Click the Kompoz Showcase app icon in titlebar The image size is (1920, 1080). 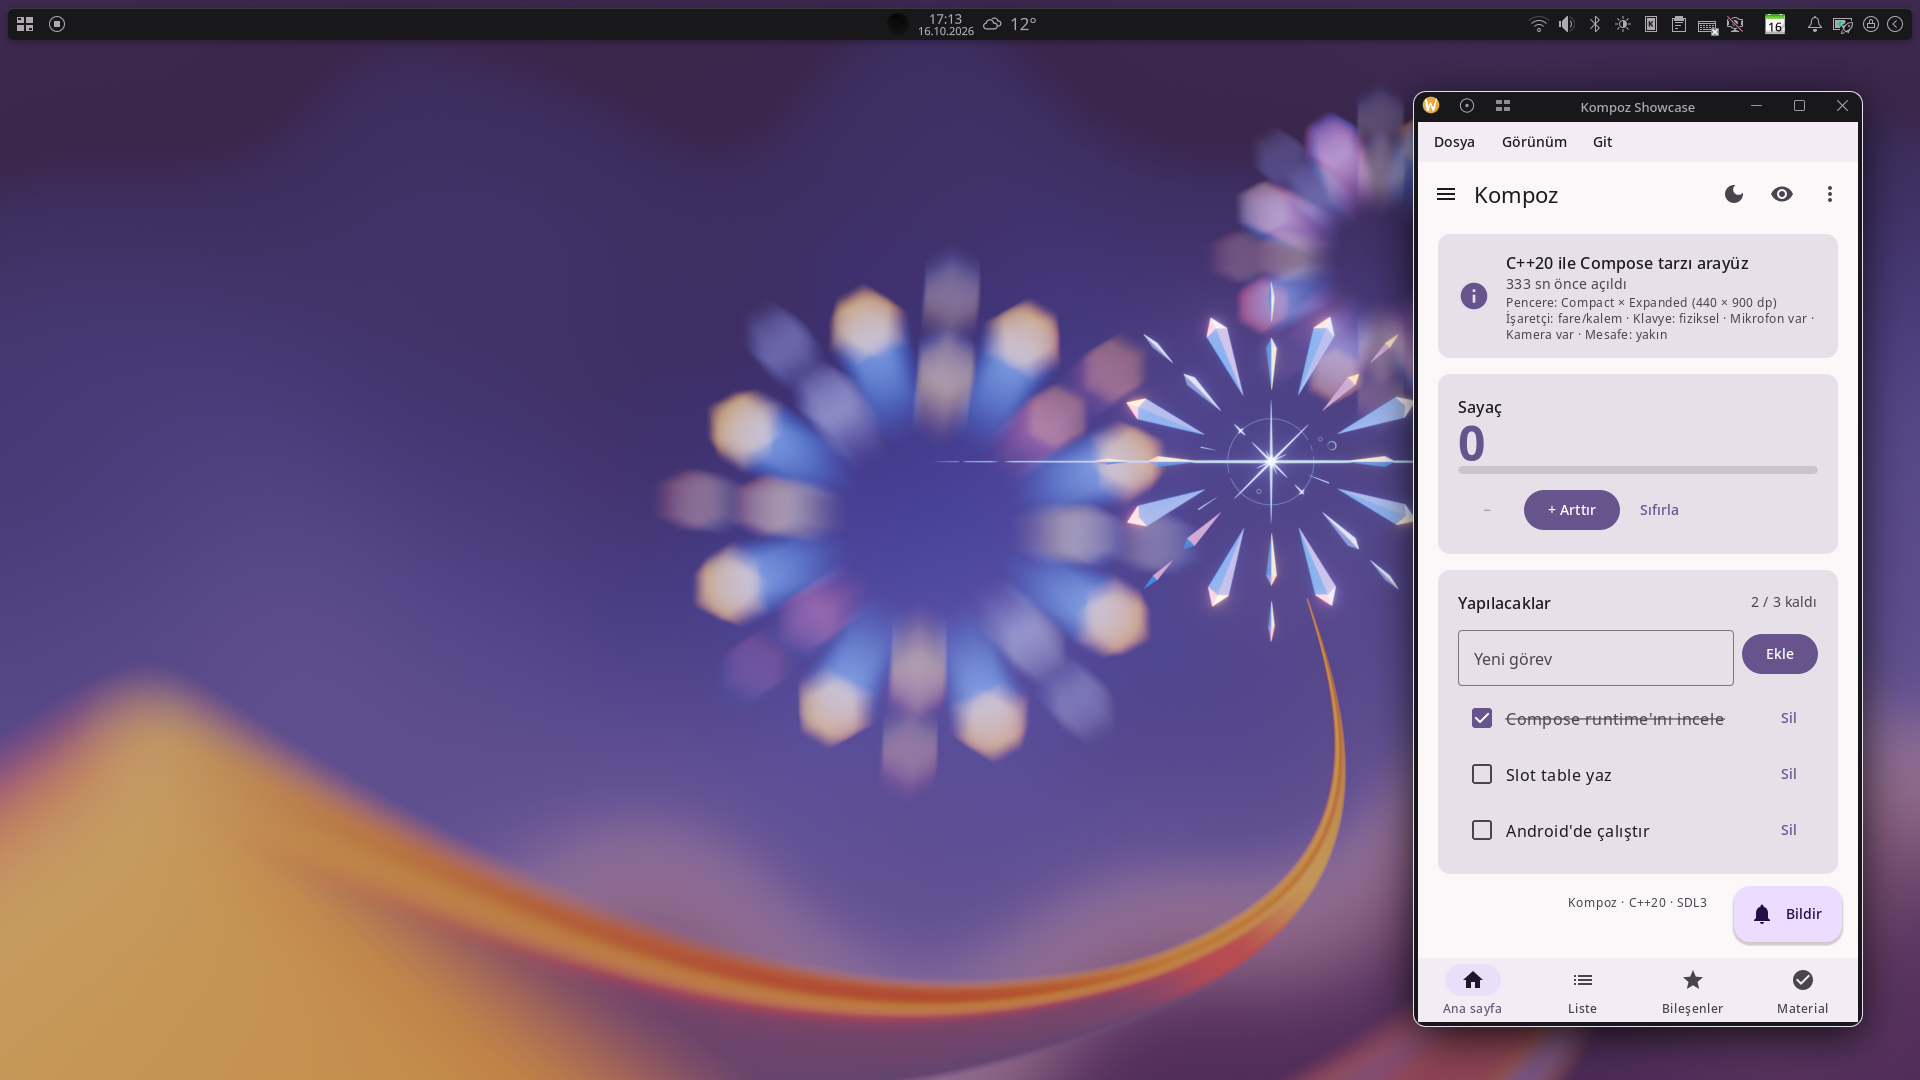click(x=1431, y=105)
